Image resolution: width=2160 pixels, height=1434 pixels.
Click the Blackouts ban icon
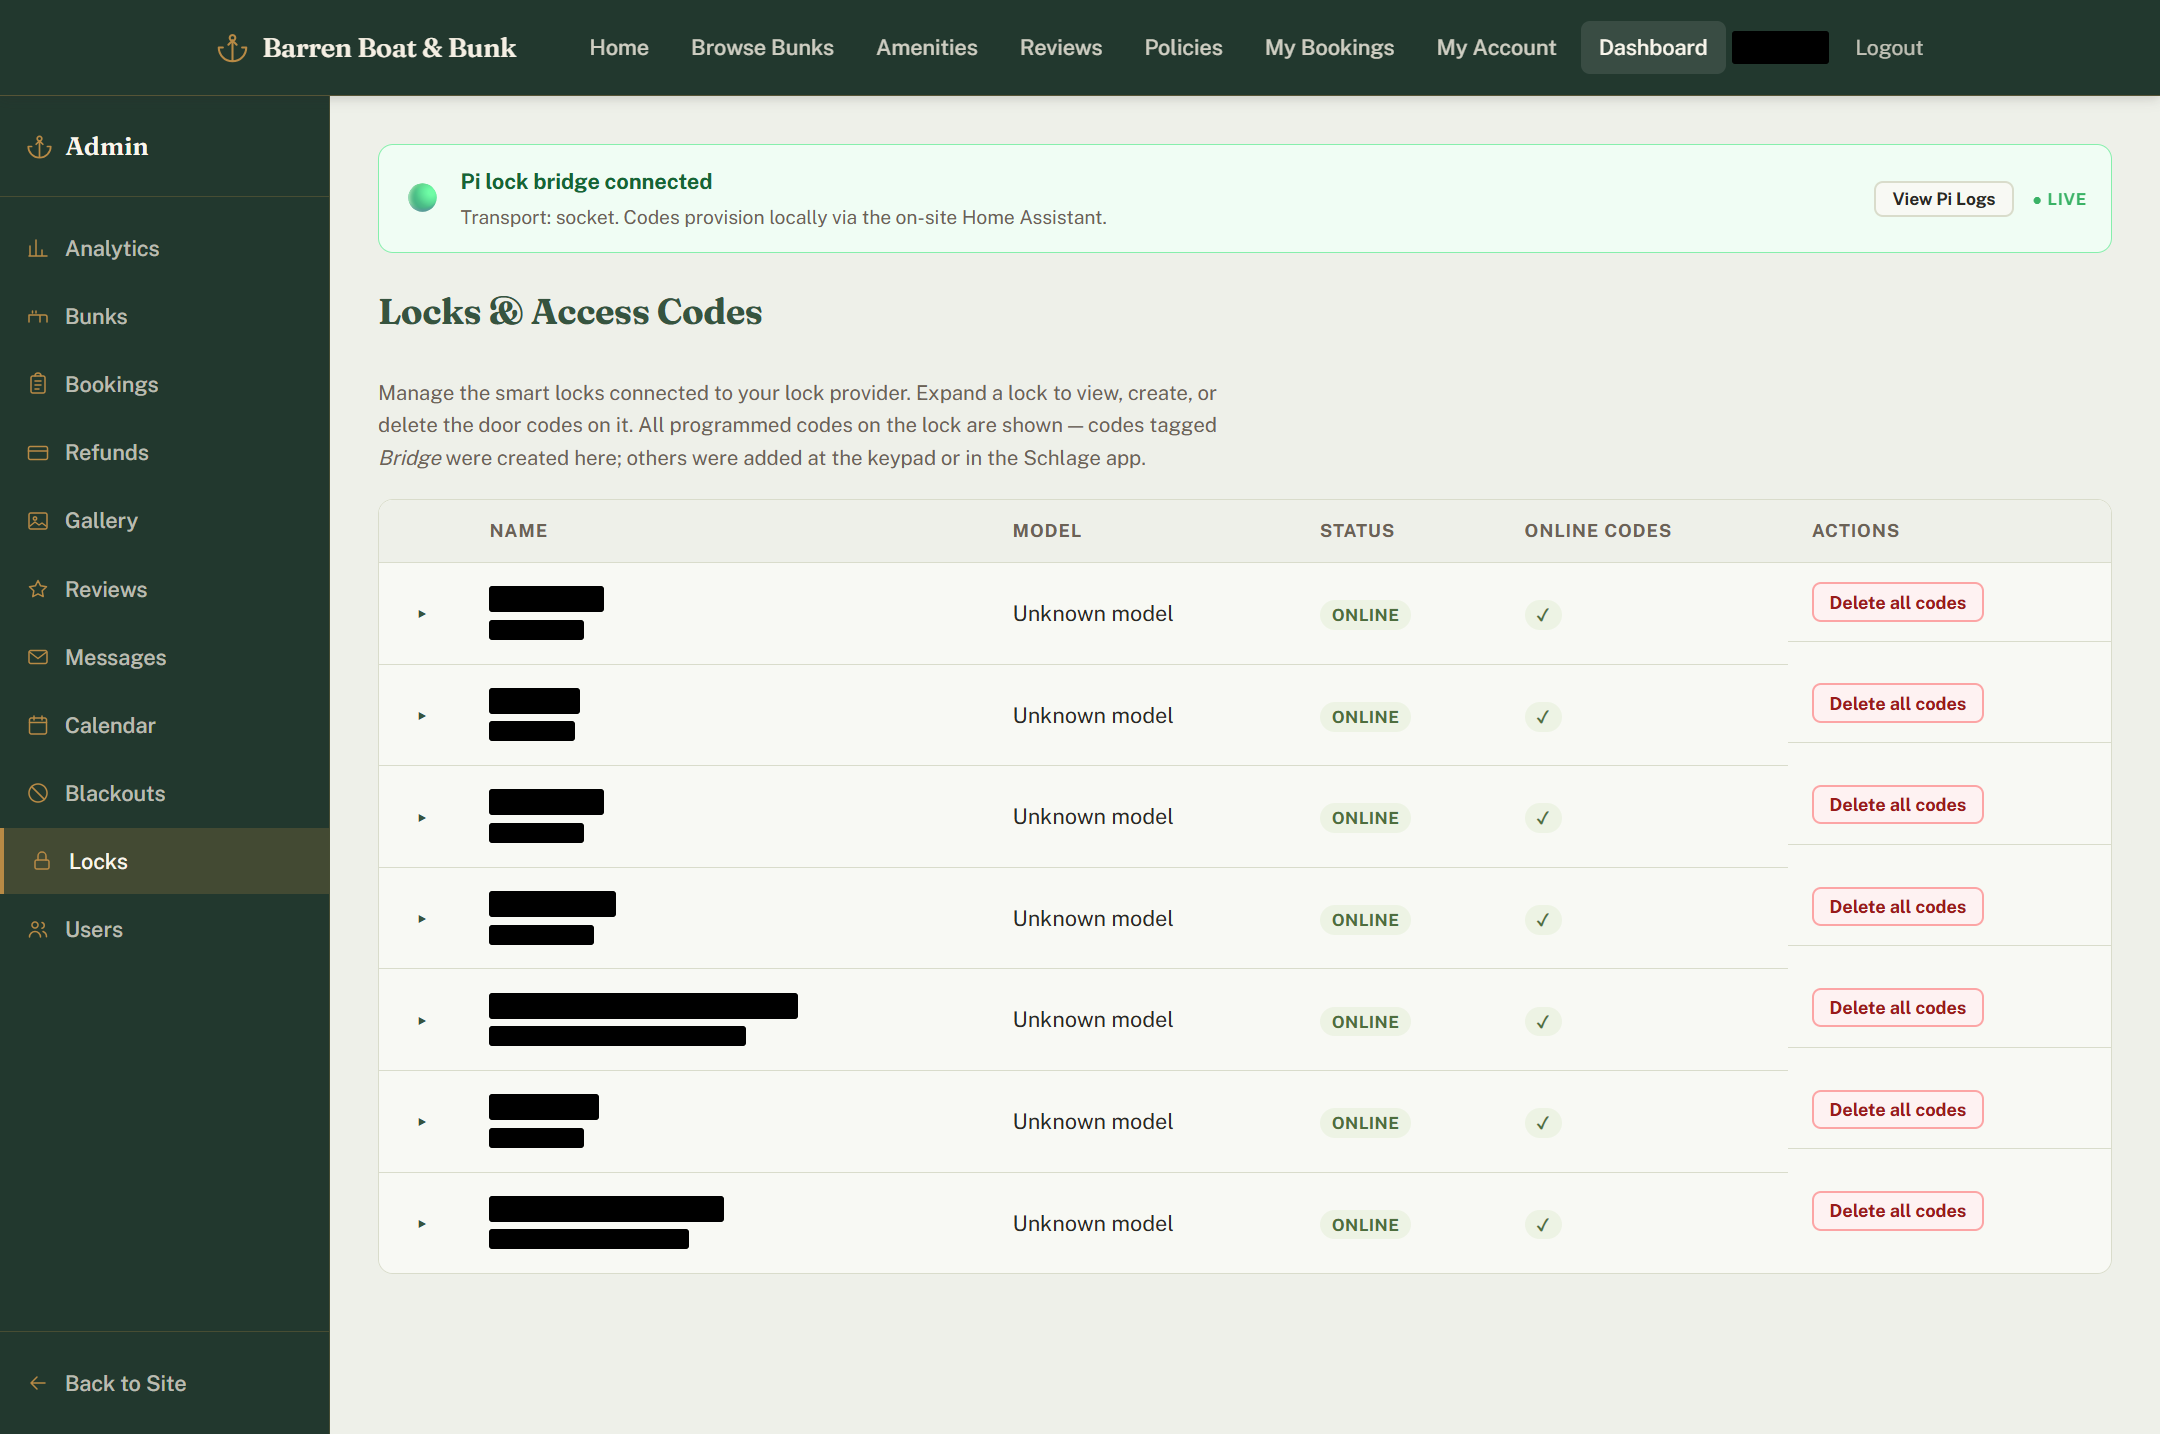tap(38, 793)
